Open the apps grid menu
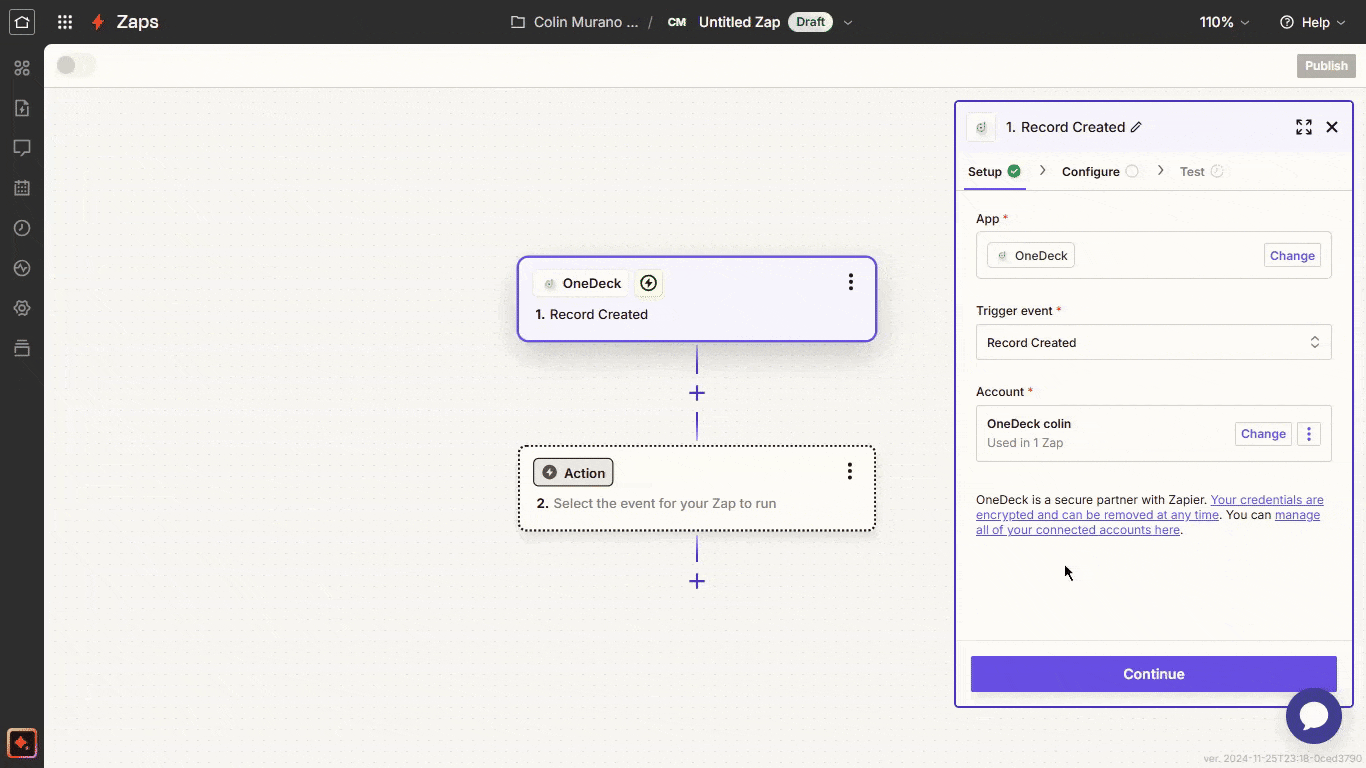 point(65,22)
